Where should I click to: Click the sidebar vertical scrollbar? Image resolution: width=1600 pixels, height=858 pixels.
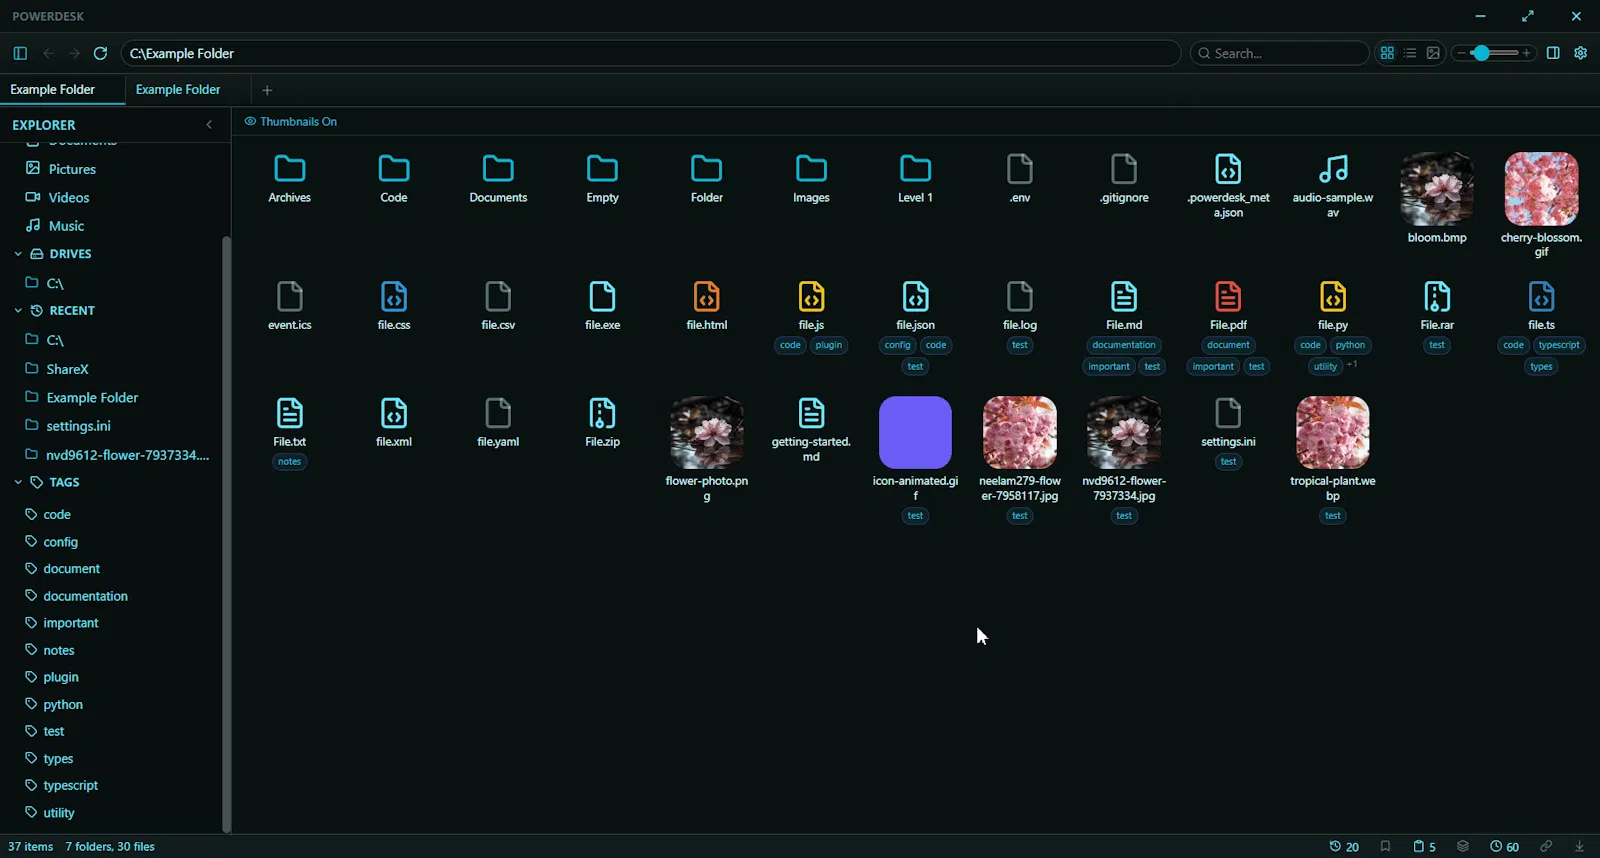tap(226, 534)
